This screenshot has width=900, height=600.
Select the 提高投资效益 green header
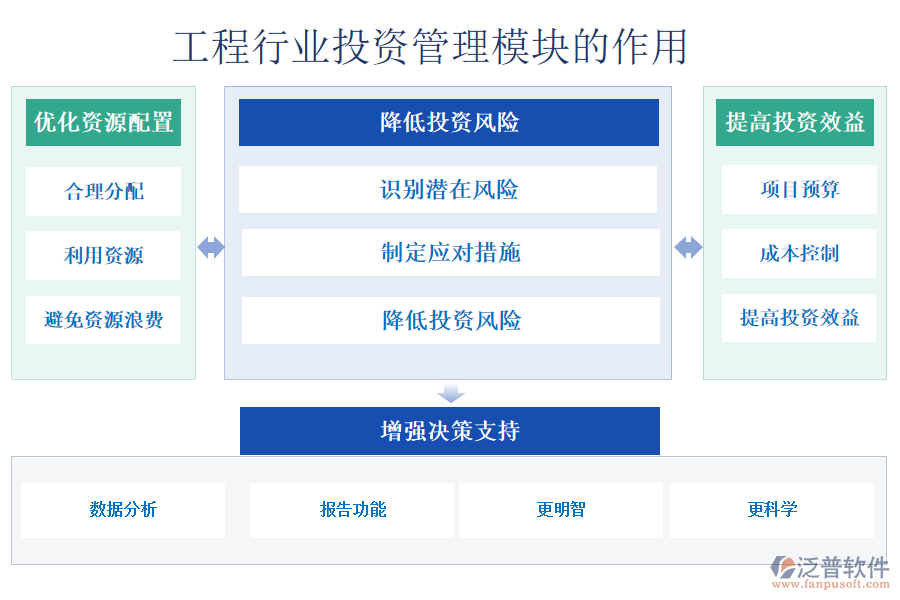pos(795,122)
